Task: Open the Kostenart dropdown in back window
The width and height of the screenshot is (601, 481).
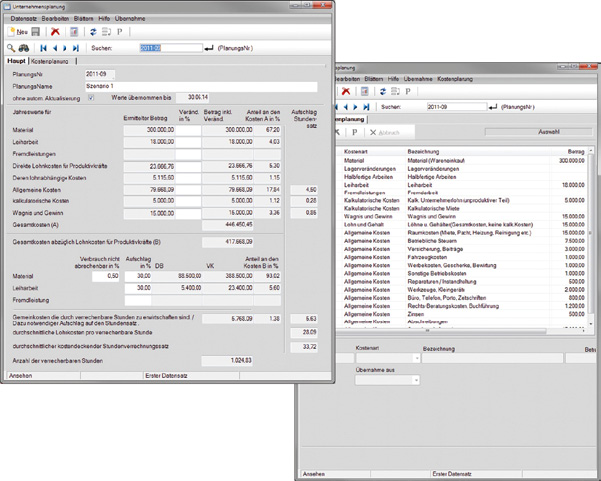Action: click(416, 358)
